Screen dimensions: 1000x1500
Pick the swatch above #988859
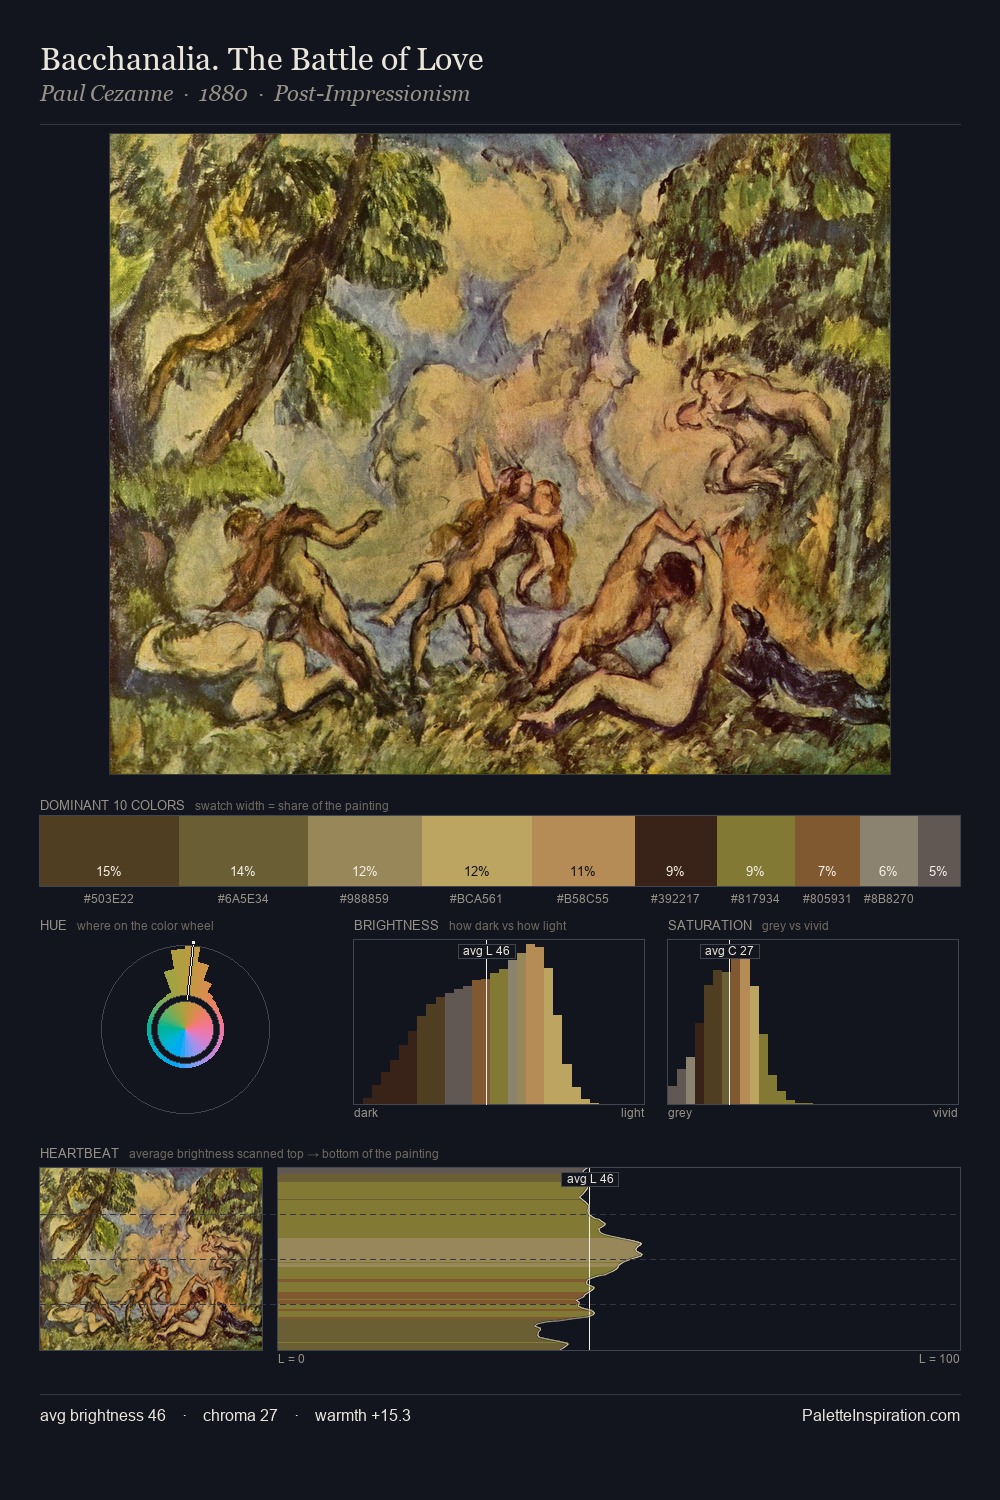point(365,851)
